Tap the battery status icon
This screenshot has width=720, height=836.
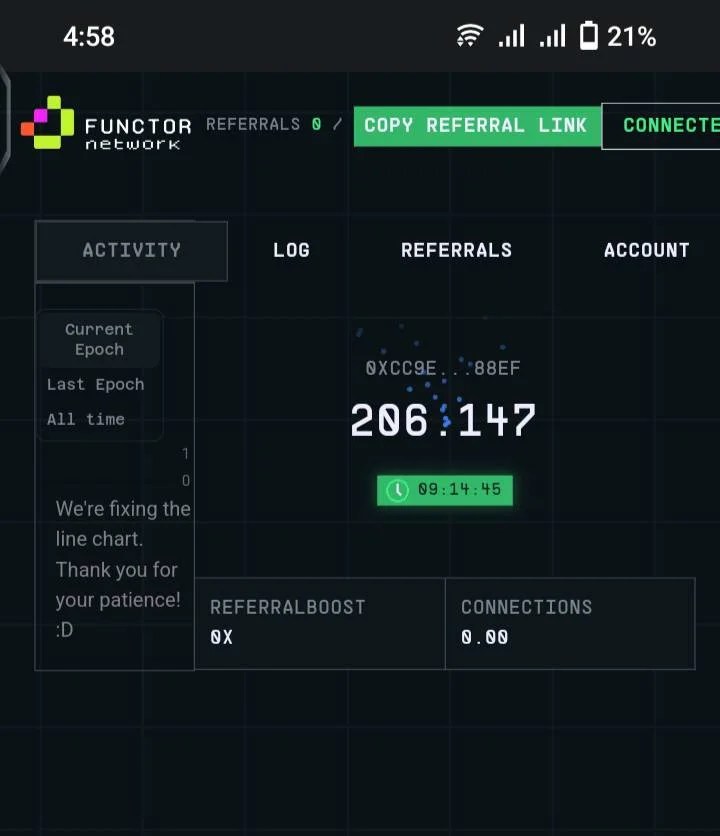click(x=589, y=36)
